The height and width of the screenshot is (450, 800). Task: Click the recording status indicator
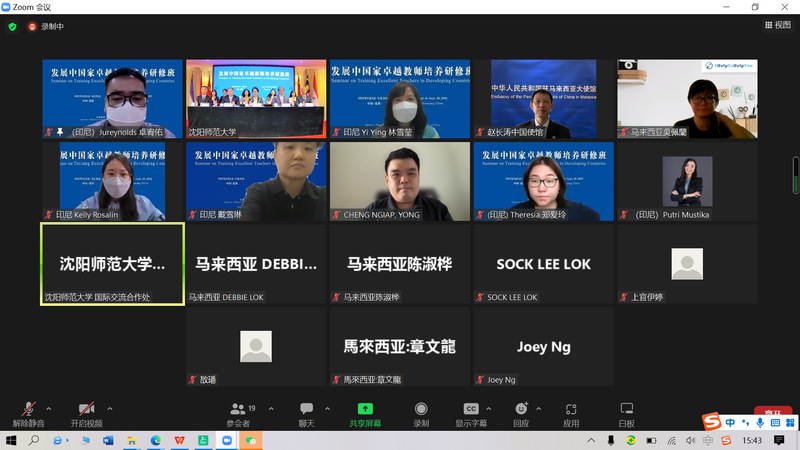(x=46, y=26)
